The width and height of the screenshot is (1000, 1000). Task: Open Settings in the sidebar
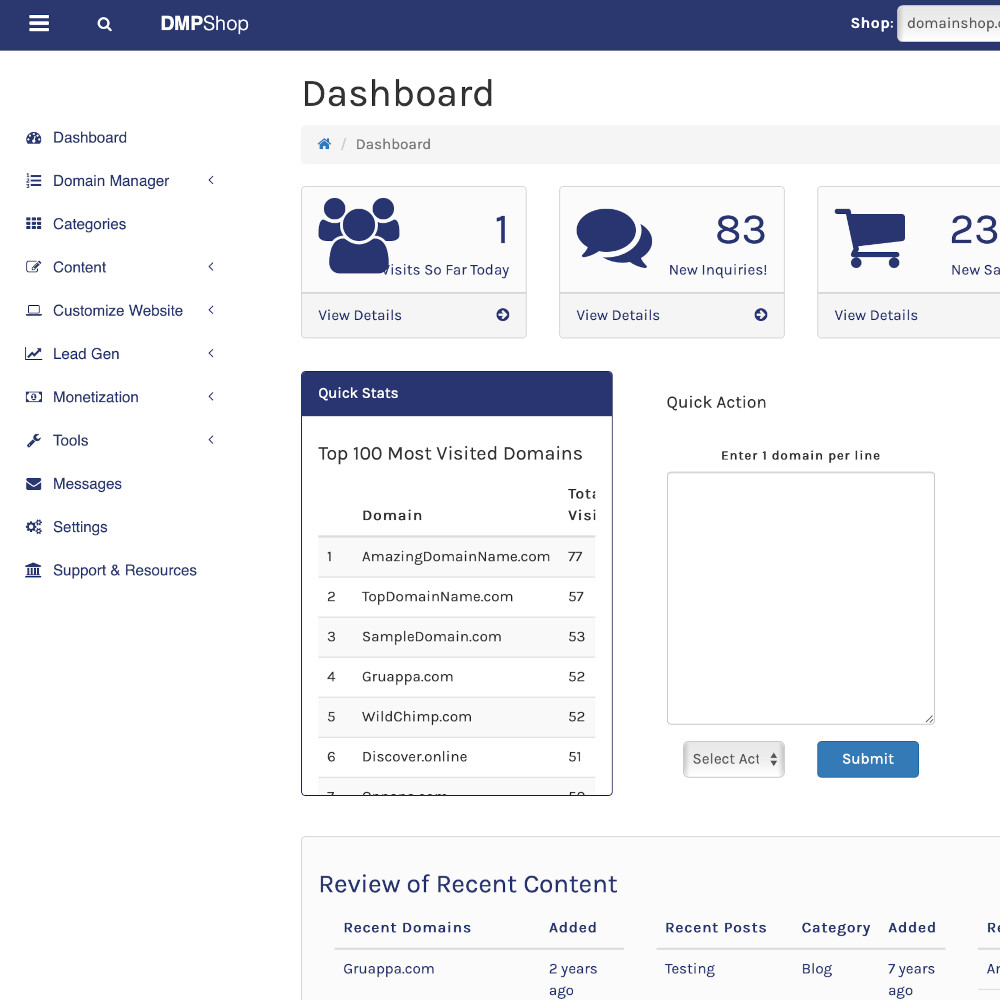[x=80, y=527]
